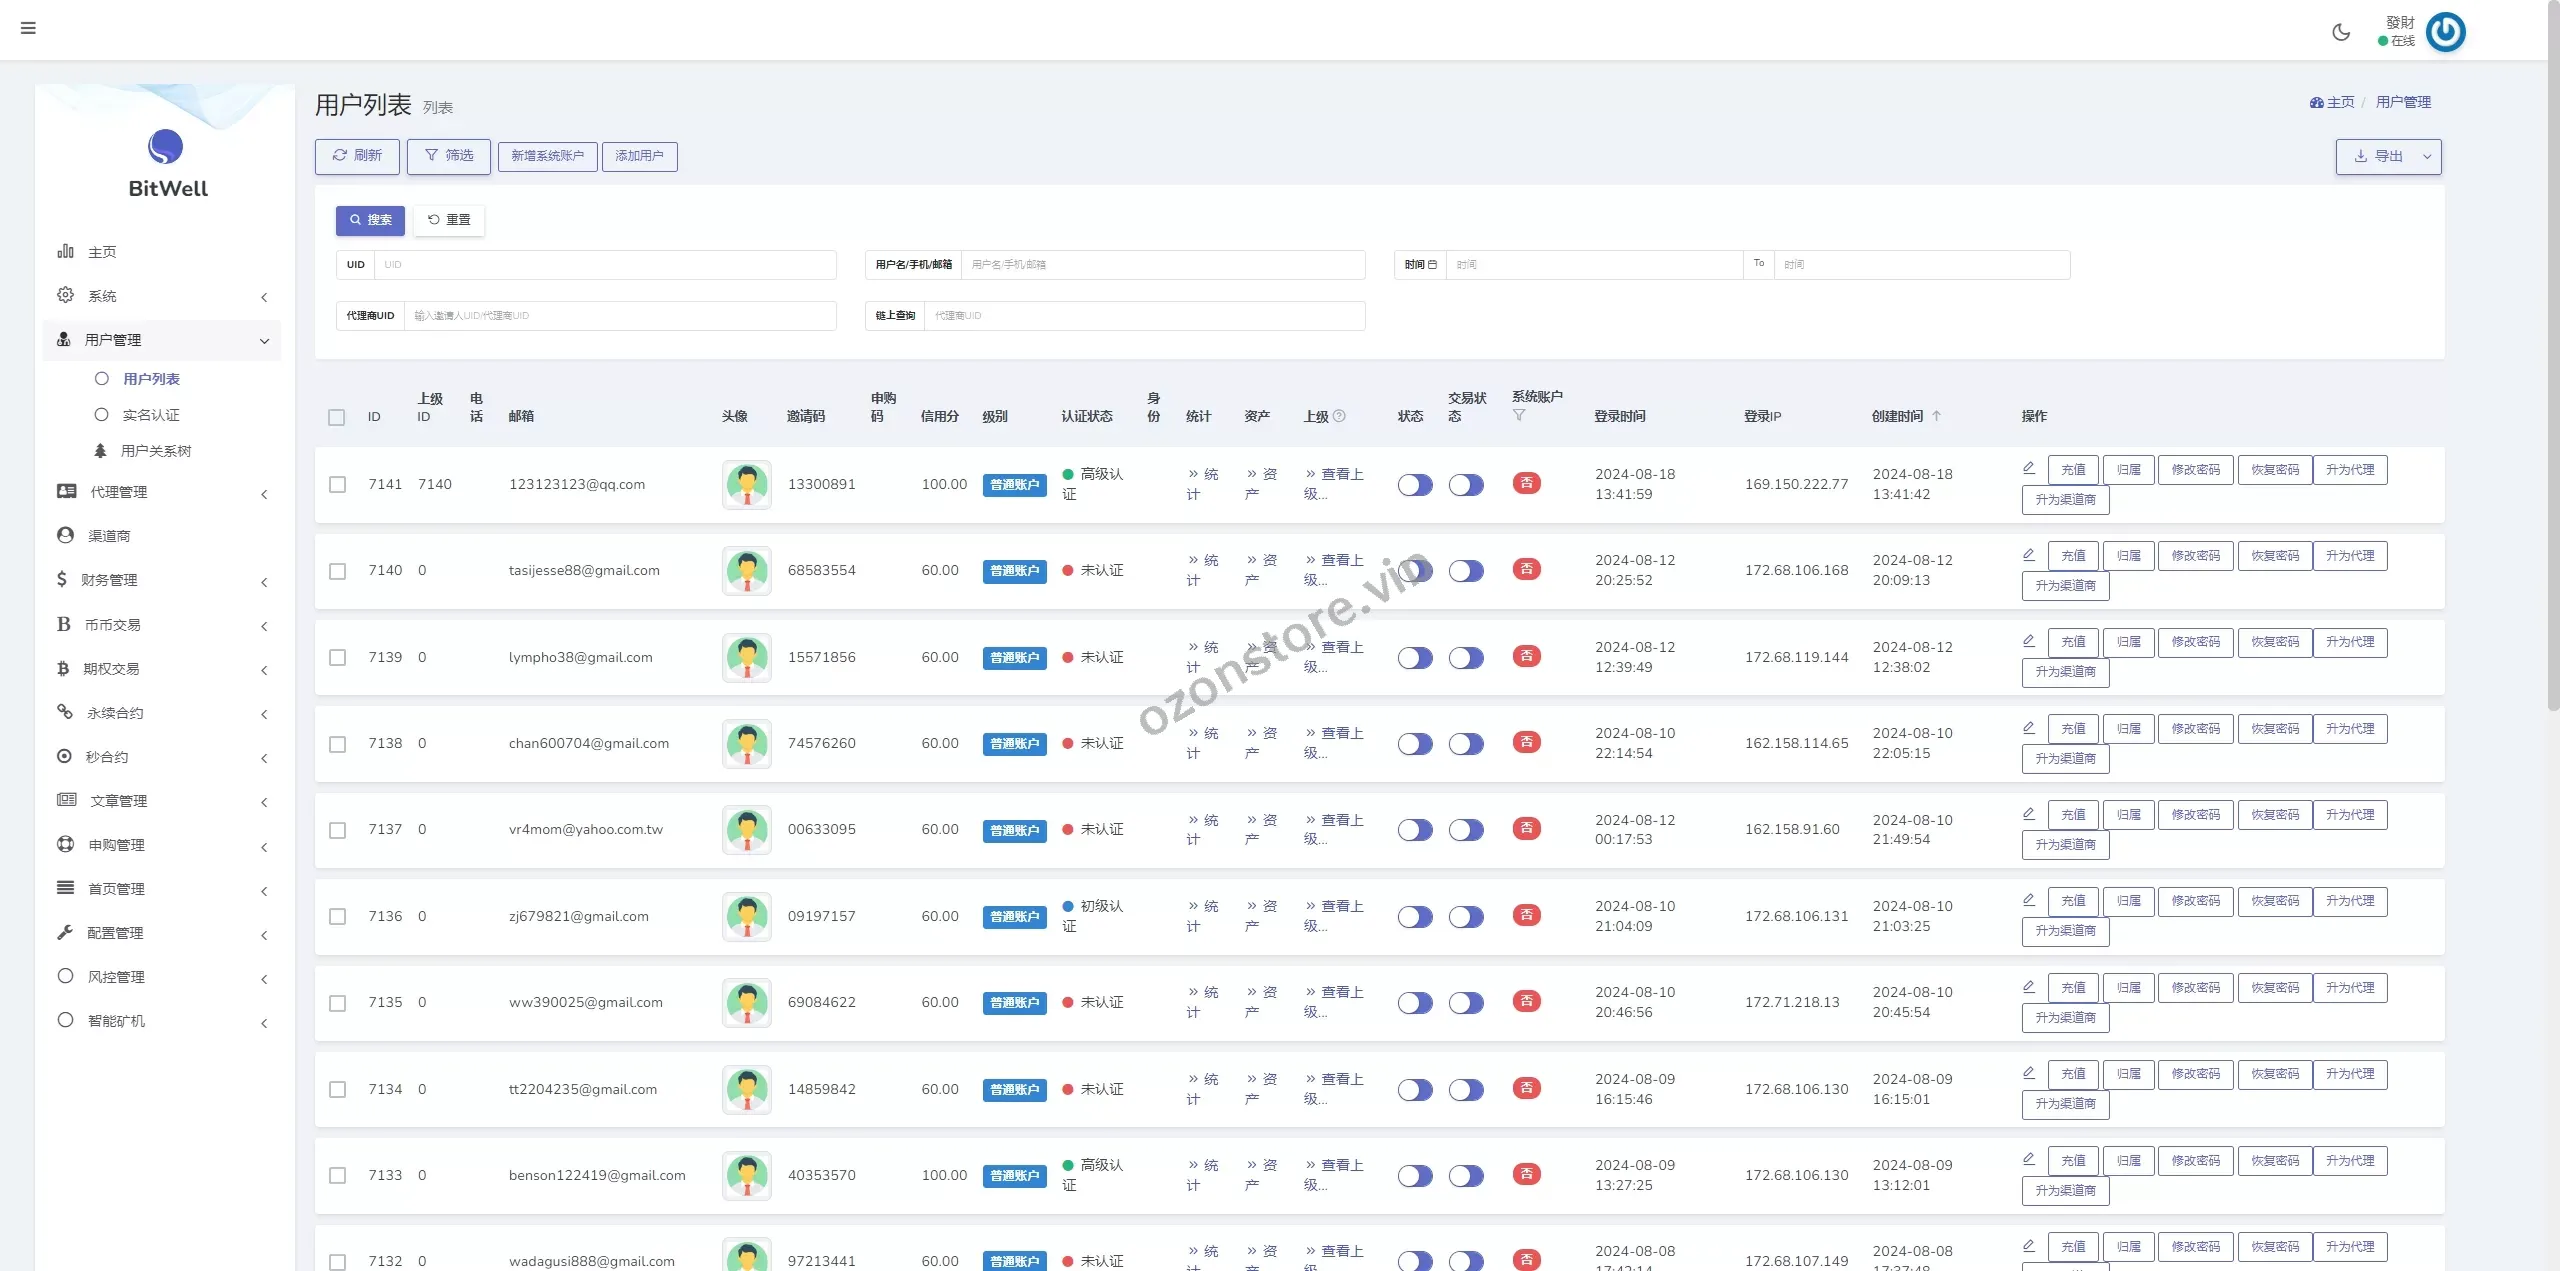Sort by 创建时间 arrow icon
2560x1271 pixels.
[1936, 416]
